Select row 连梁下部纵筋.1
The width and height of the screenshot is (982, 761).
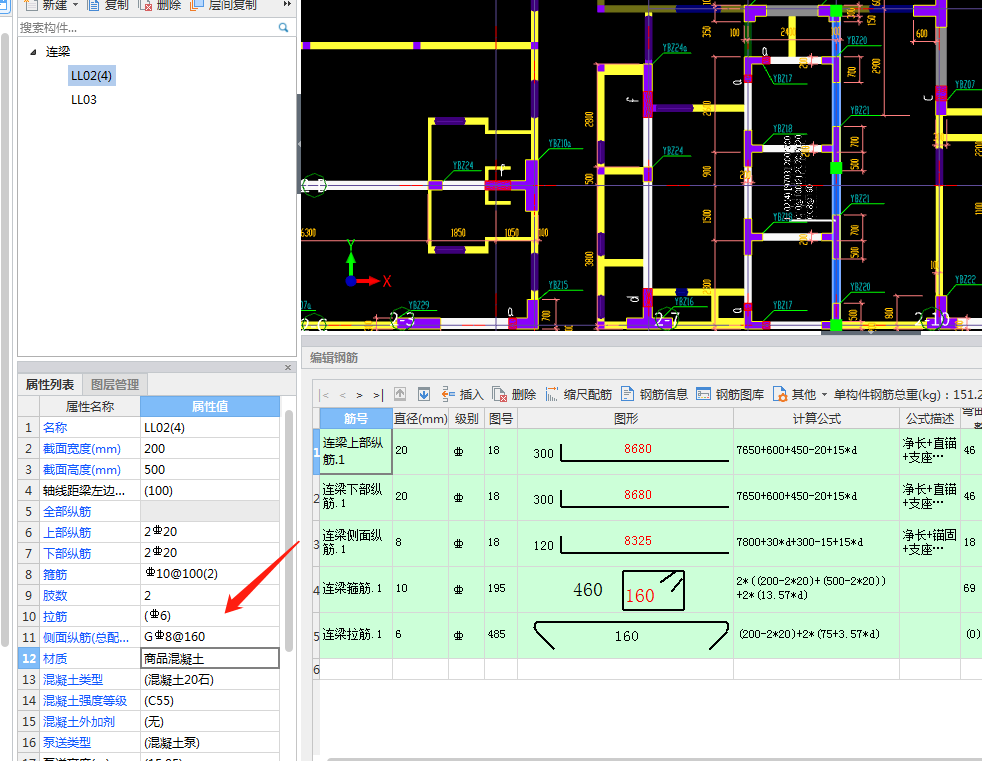356,497
